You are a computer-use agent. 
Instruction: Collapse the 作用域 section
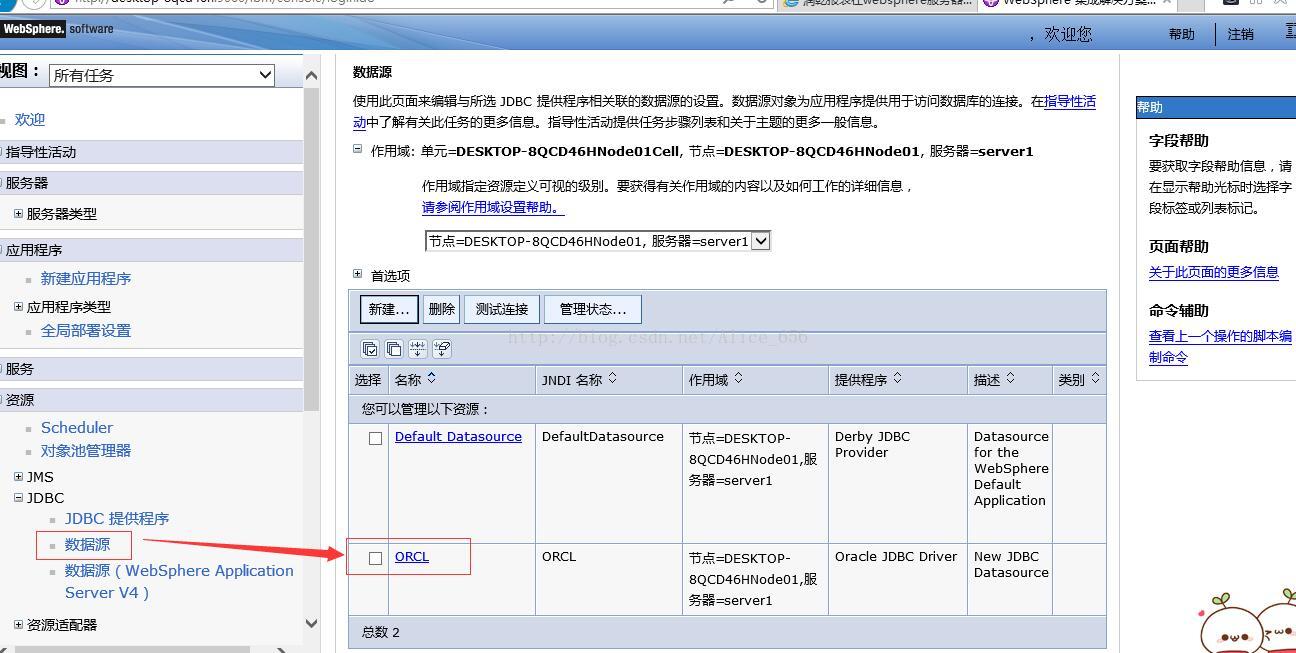pos(358,150)
